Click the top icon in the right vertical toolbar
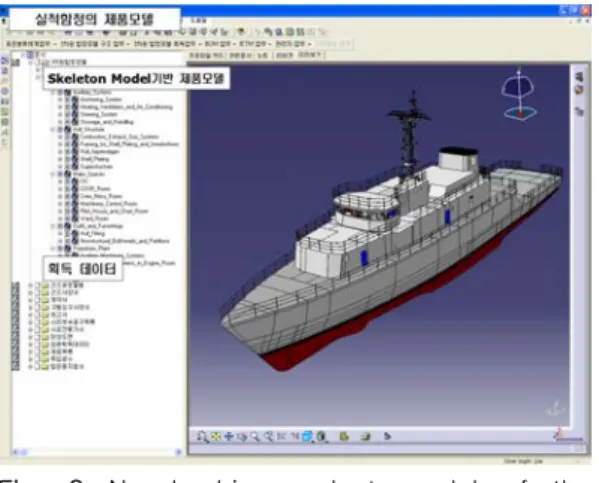 [x=580, y=77]
